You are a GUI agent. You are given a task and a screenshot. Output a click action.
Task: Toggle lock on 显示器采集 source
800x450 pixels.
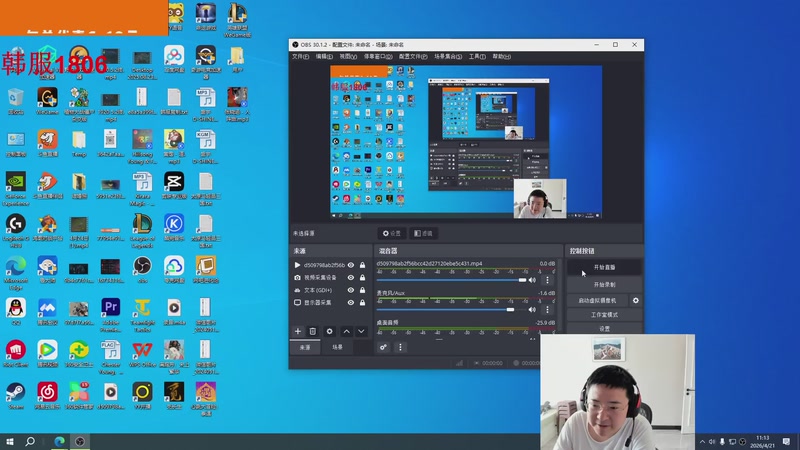[362, 303]
